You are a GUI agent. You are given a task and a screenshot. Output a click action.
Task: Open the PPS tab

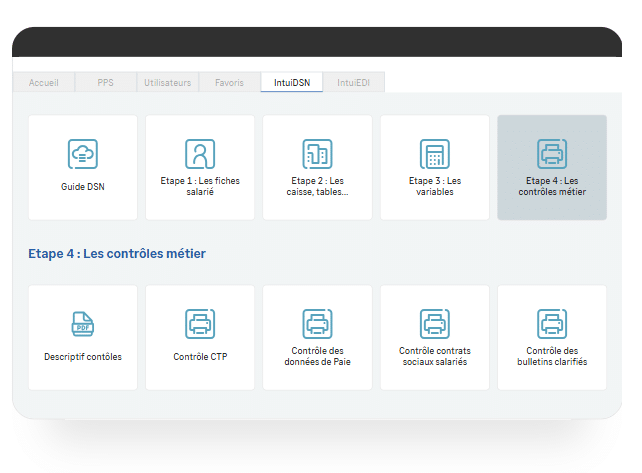tap(106, 83)
